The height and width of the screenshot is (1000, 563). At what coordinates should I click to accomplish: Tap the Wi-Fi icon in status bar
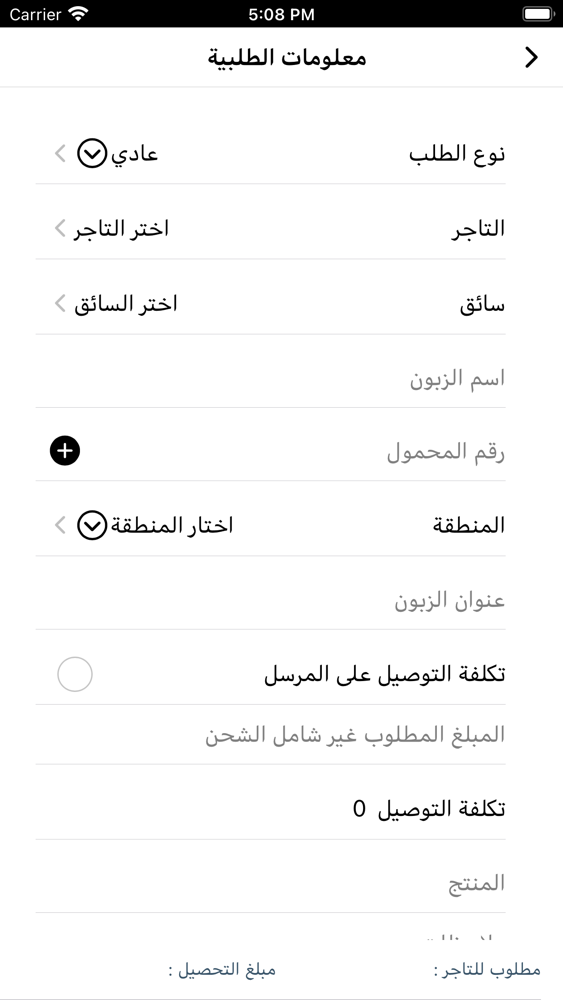(78, 14)
